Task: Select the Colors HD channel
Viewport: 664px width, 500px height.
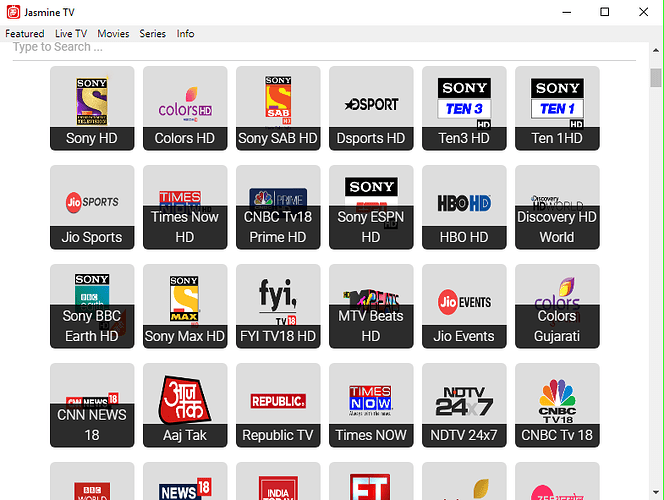Action: tap(185, 109)
